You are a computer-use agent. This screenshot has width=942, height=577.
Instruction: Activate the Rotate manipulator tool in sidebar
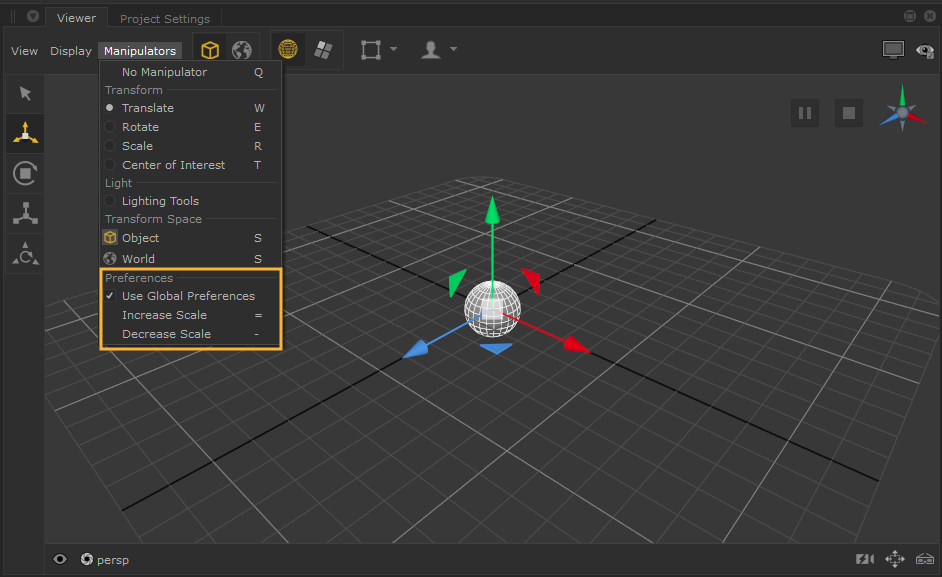(25, 173)
